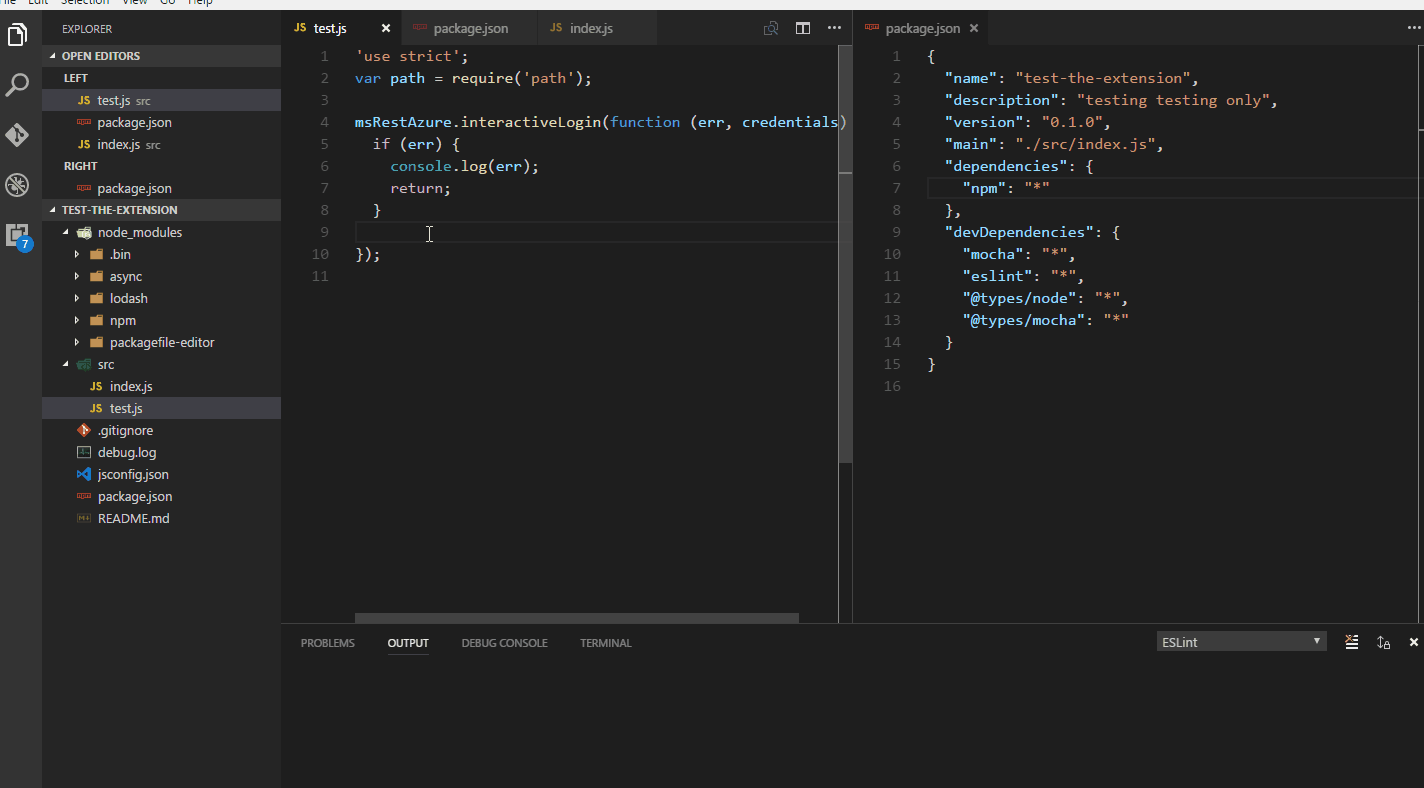Close the test.js editor tab
Image resolution: width=1424 pixels, height=788 pixels.
[386, 28]
